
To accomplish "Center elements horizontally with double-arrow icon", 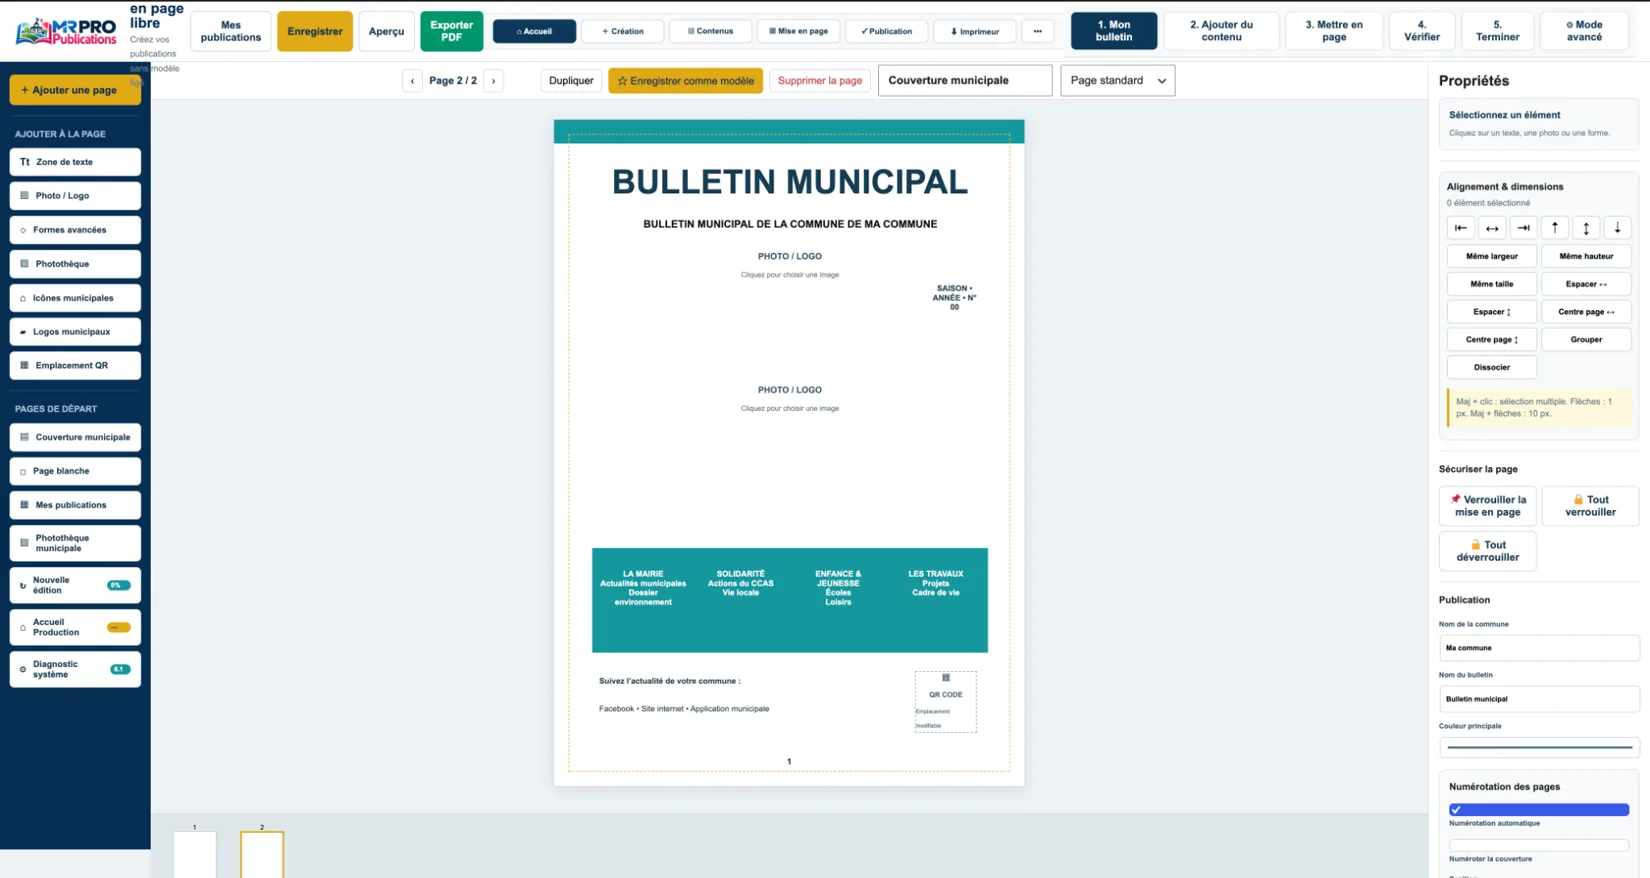I will pos(1492,228).
